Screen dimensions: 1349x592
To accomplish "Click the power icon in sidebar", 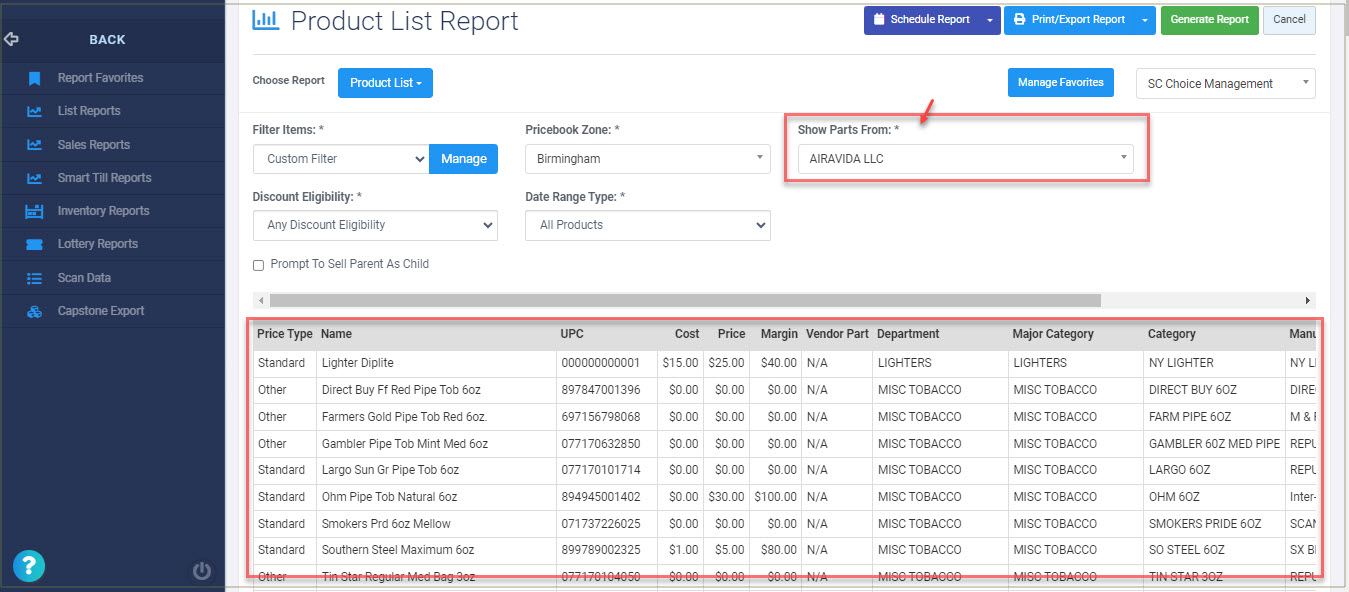I will (x=202, y=571).
